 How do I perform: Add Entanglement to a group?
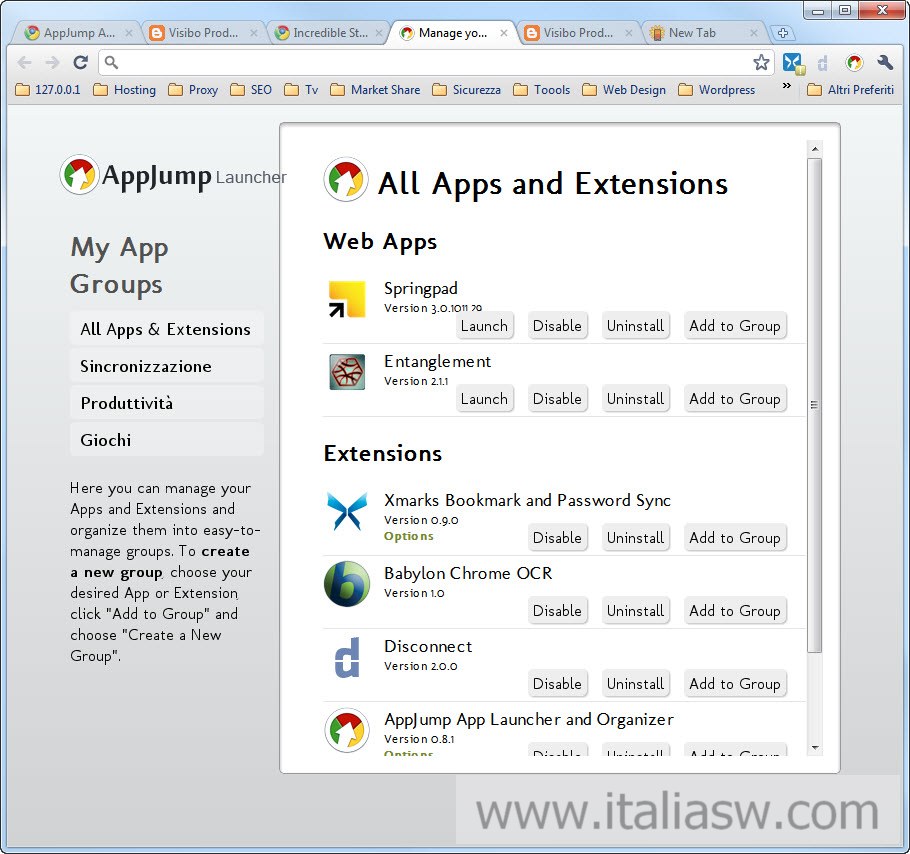(x=735, y=399)
